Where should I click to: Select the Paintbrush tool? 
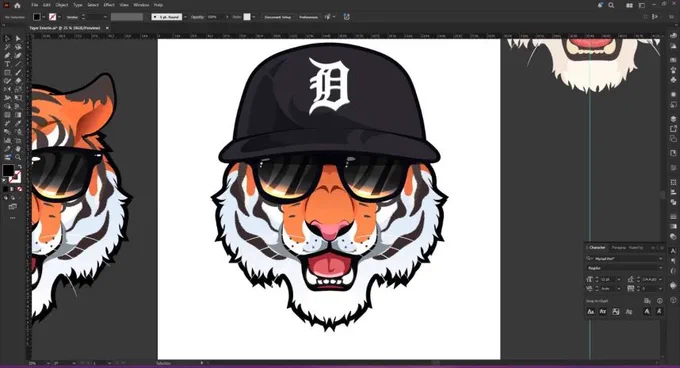coord(18,72)
